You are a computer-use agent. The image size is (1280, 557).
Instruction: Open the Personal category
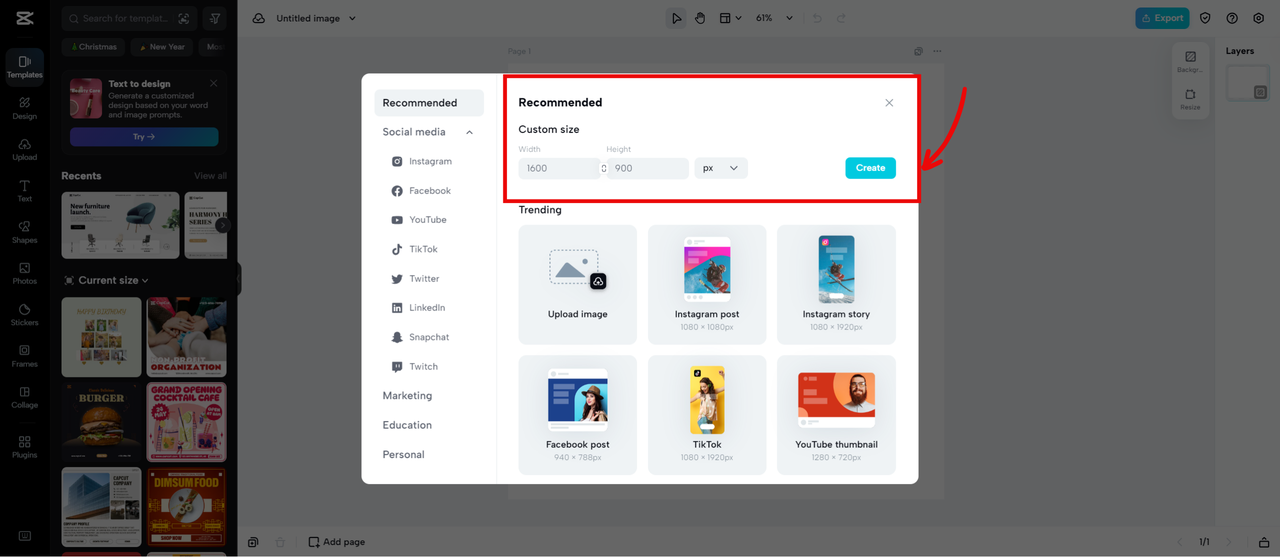pos(403,455)
